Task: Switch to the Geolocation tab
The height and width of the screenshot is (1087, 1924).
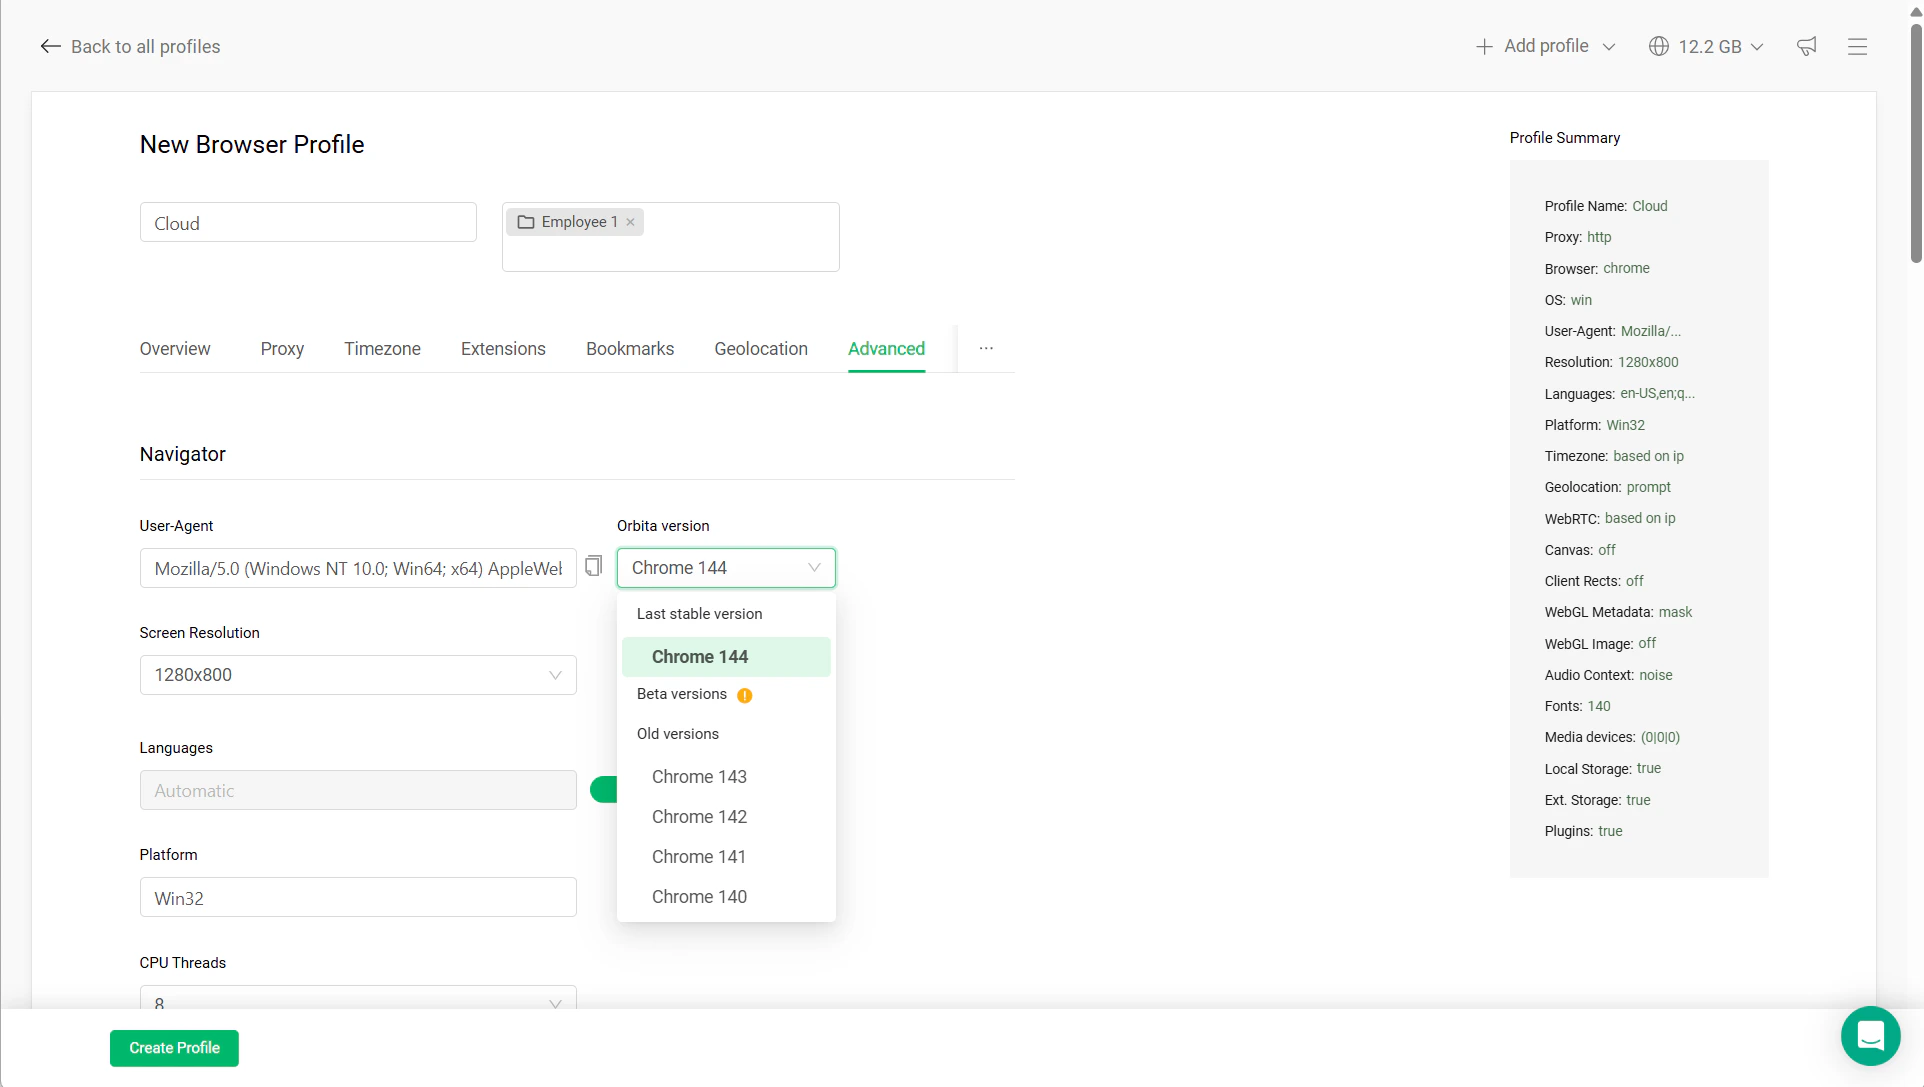Action: [761, 348]
